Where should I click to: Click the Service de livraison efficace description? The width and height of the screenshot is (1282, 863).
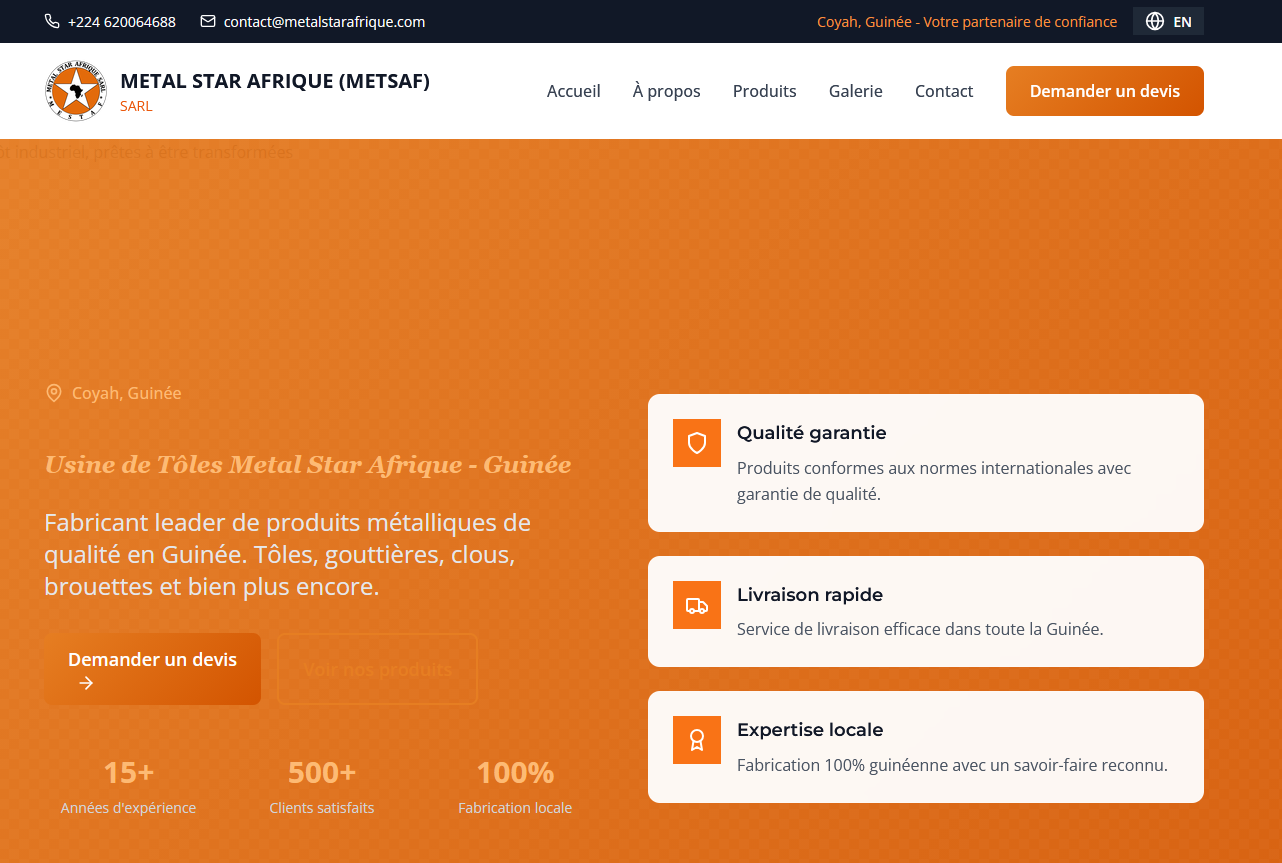[x=920, y=630]
